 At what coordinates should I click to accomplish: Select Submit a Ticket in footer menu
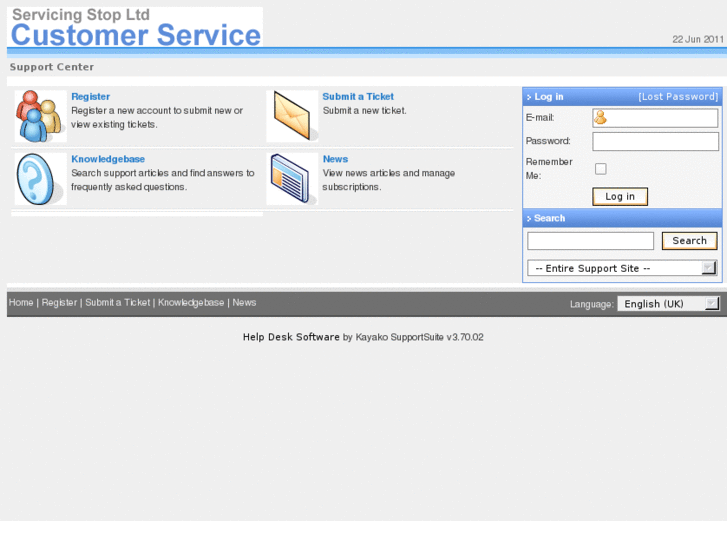(118, 302)
